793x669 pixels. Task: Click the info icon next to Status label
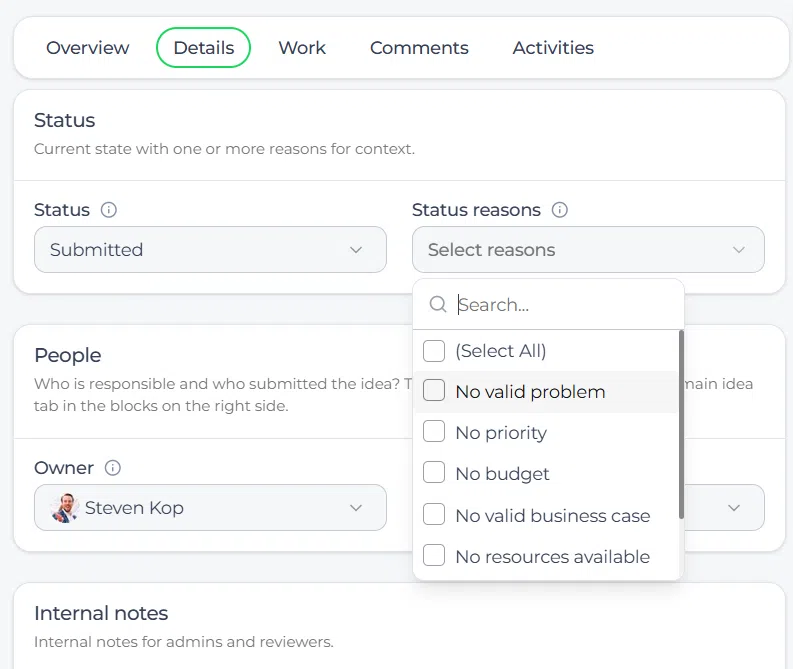(109, 209)
